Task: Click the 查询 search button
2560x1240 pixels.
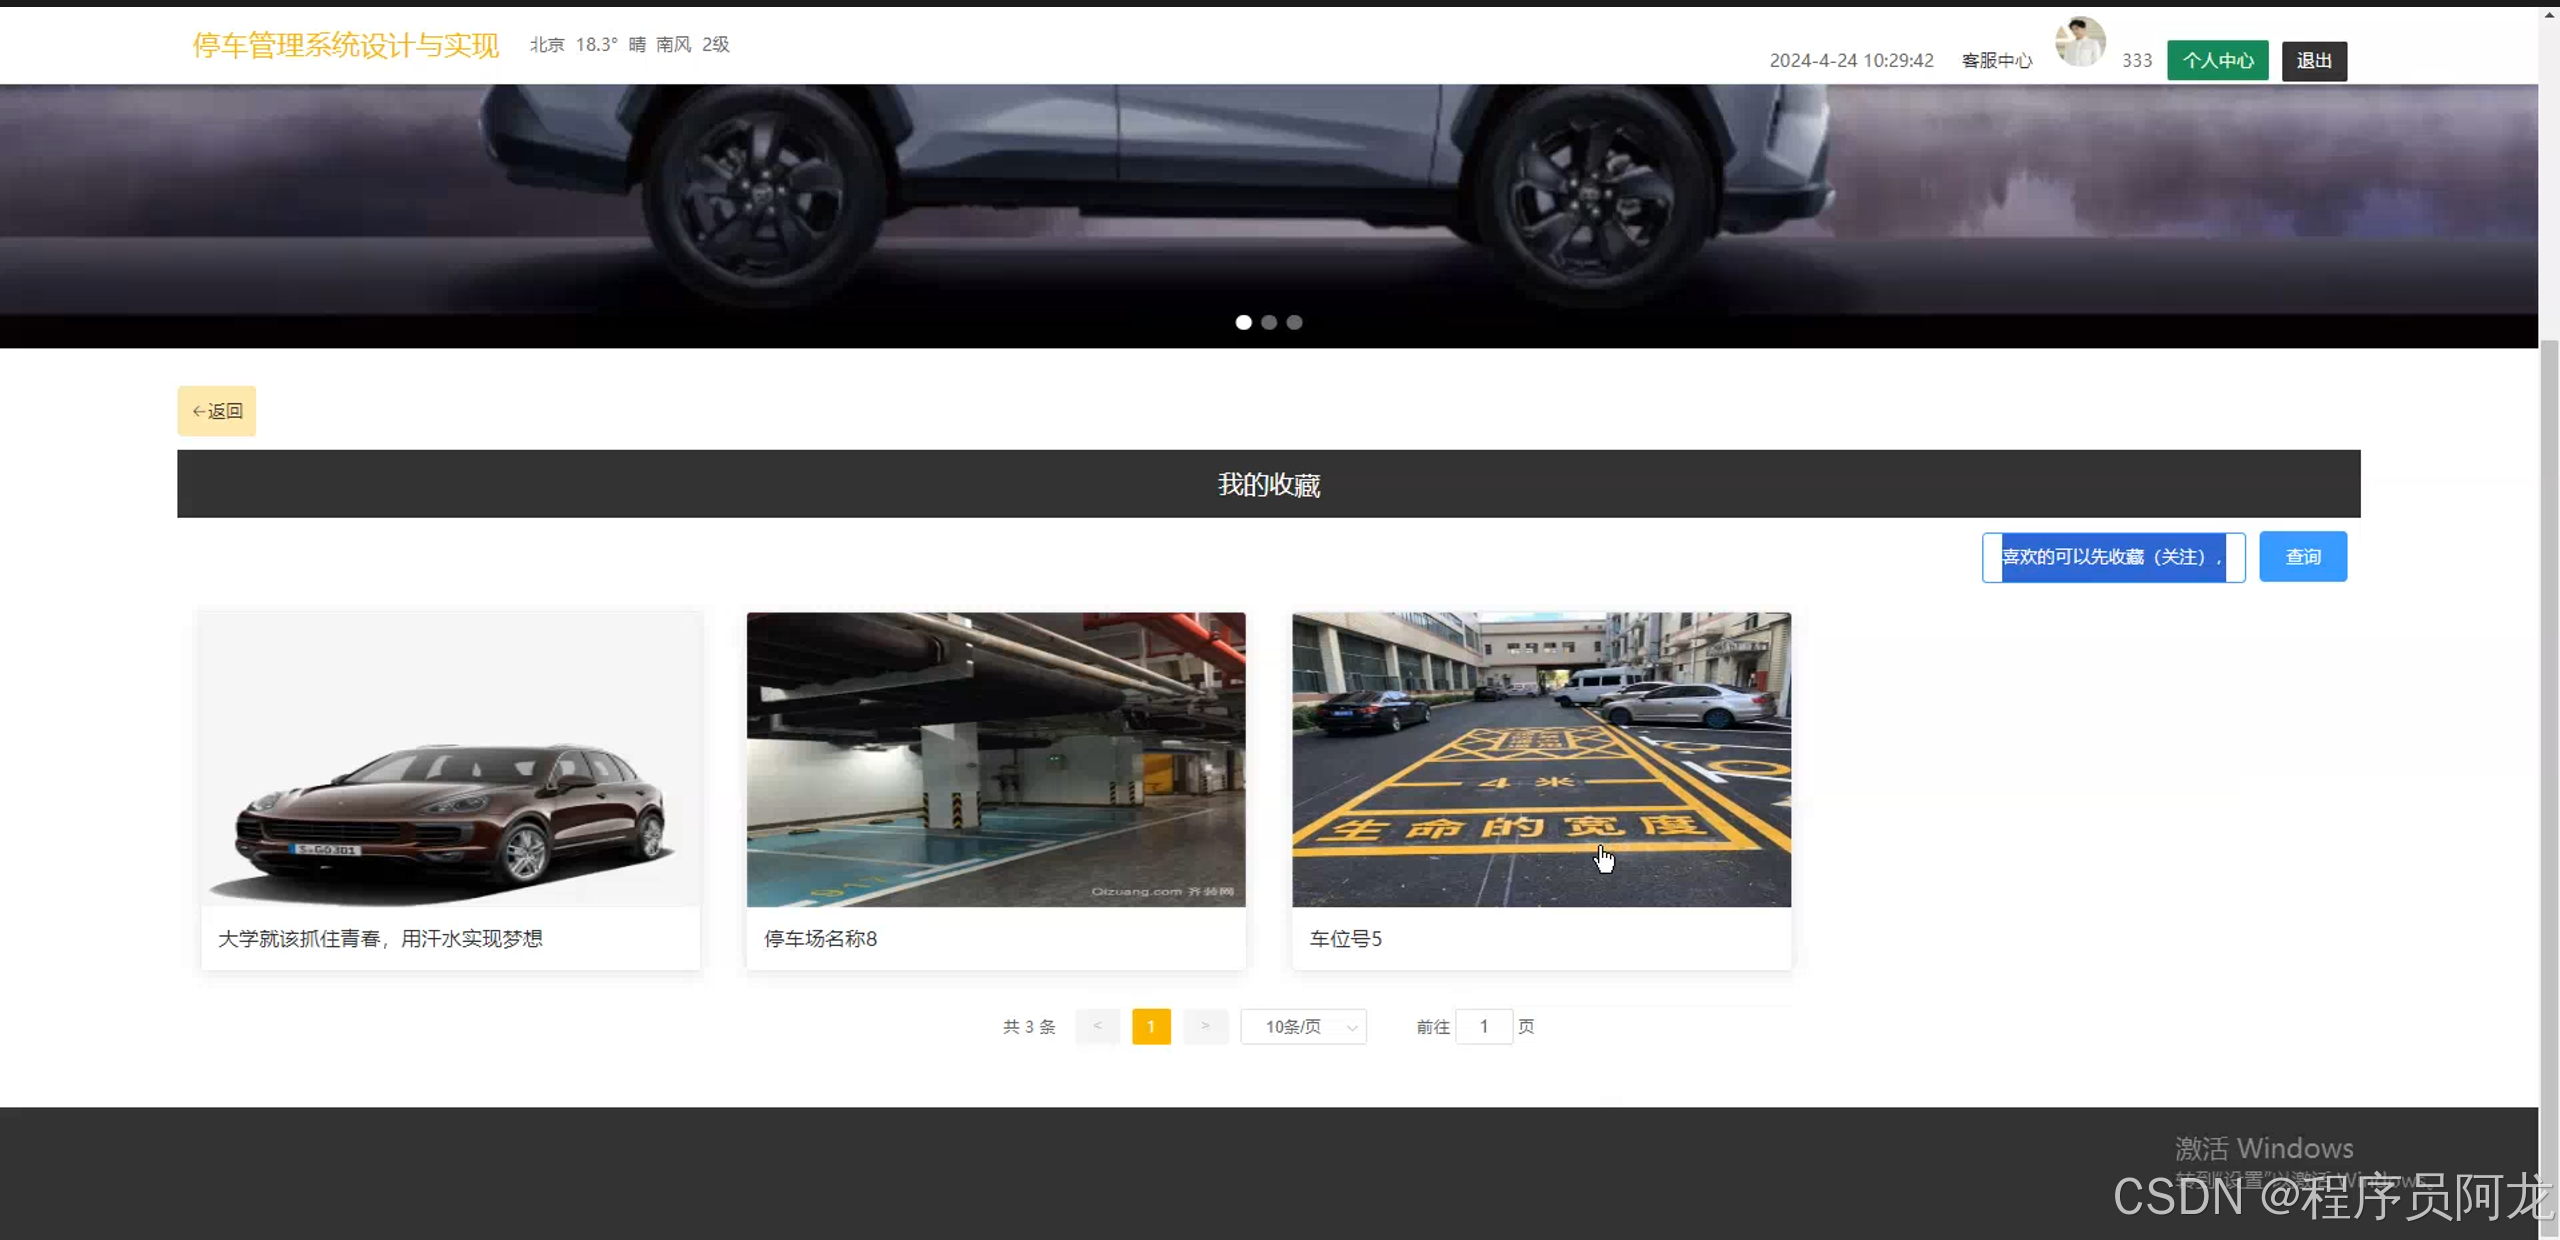Action: [x=2302, y=556]
